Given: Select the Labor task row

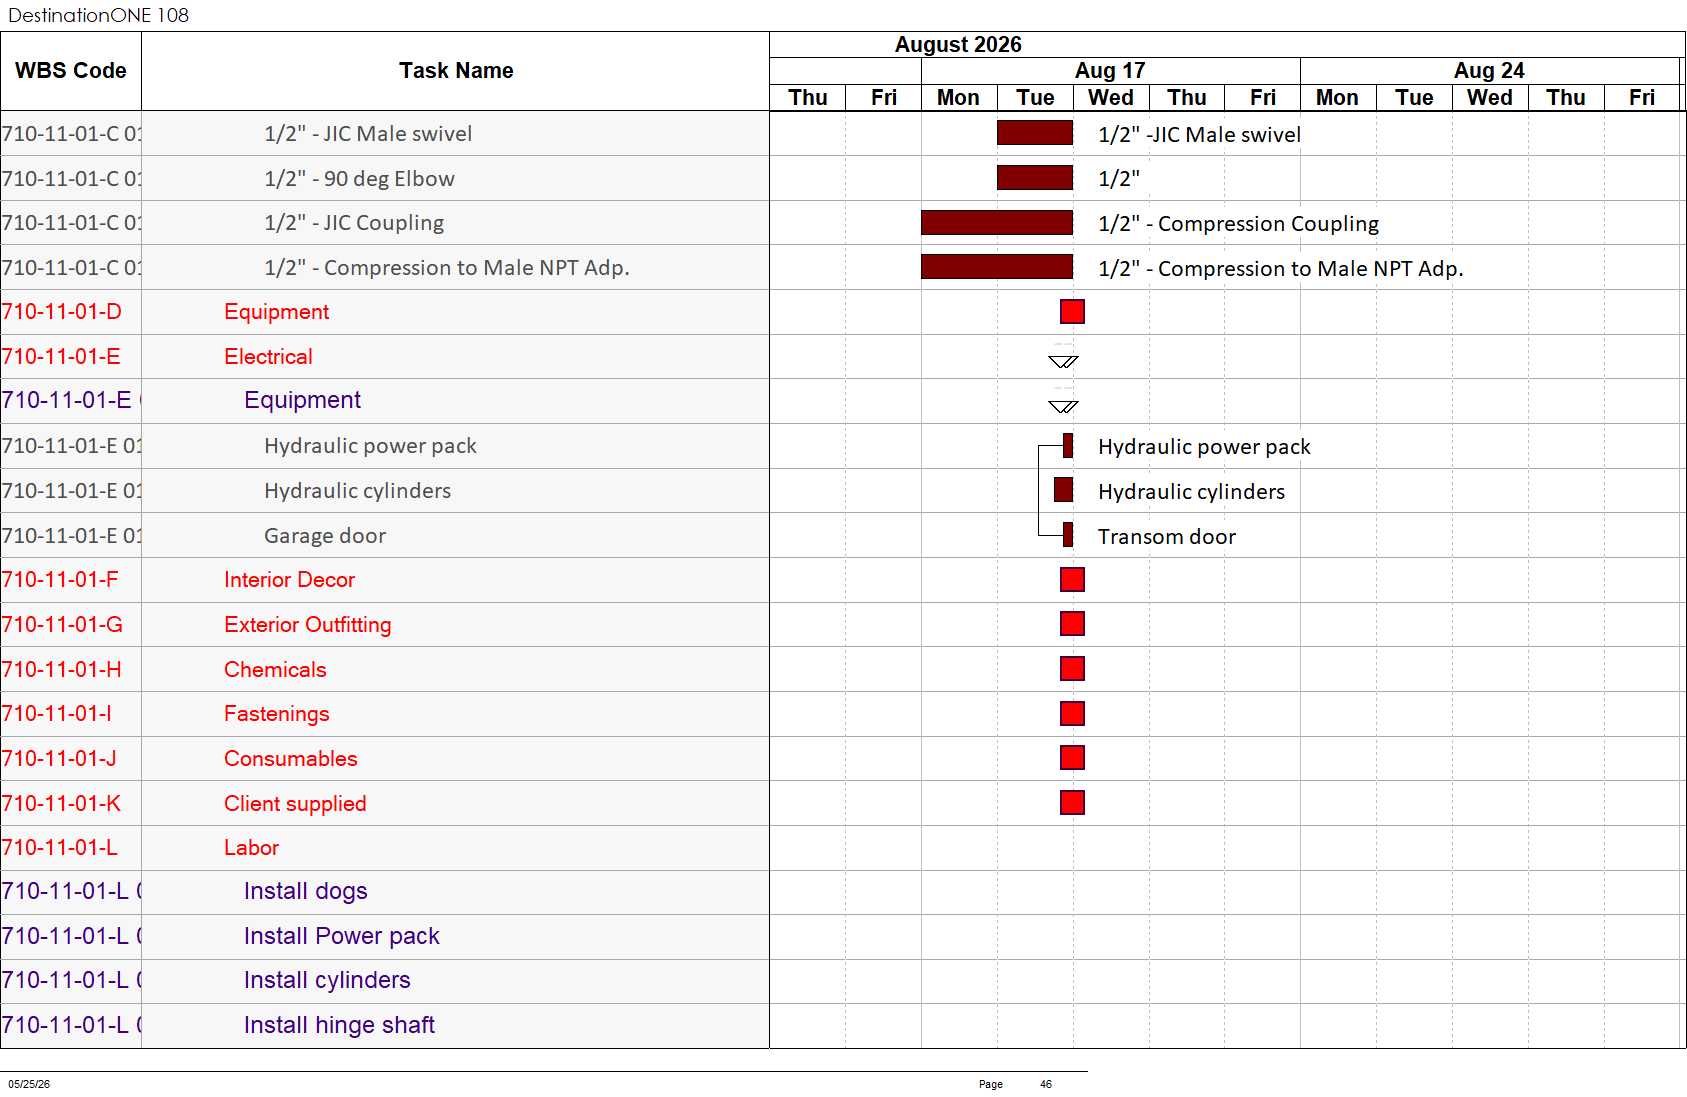Looking at the screenshot, I should [x=385, y=848].
